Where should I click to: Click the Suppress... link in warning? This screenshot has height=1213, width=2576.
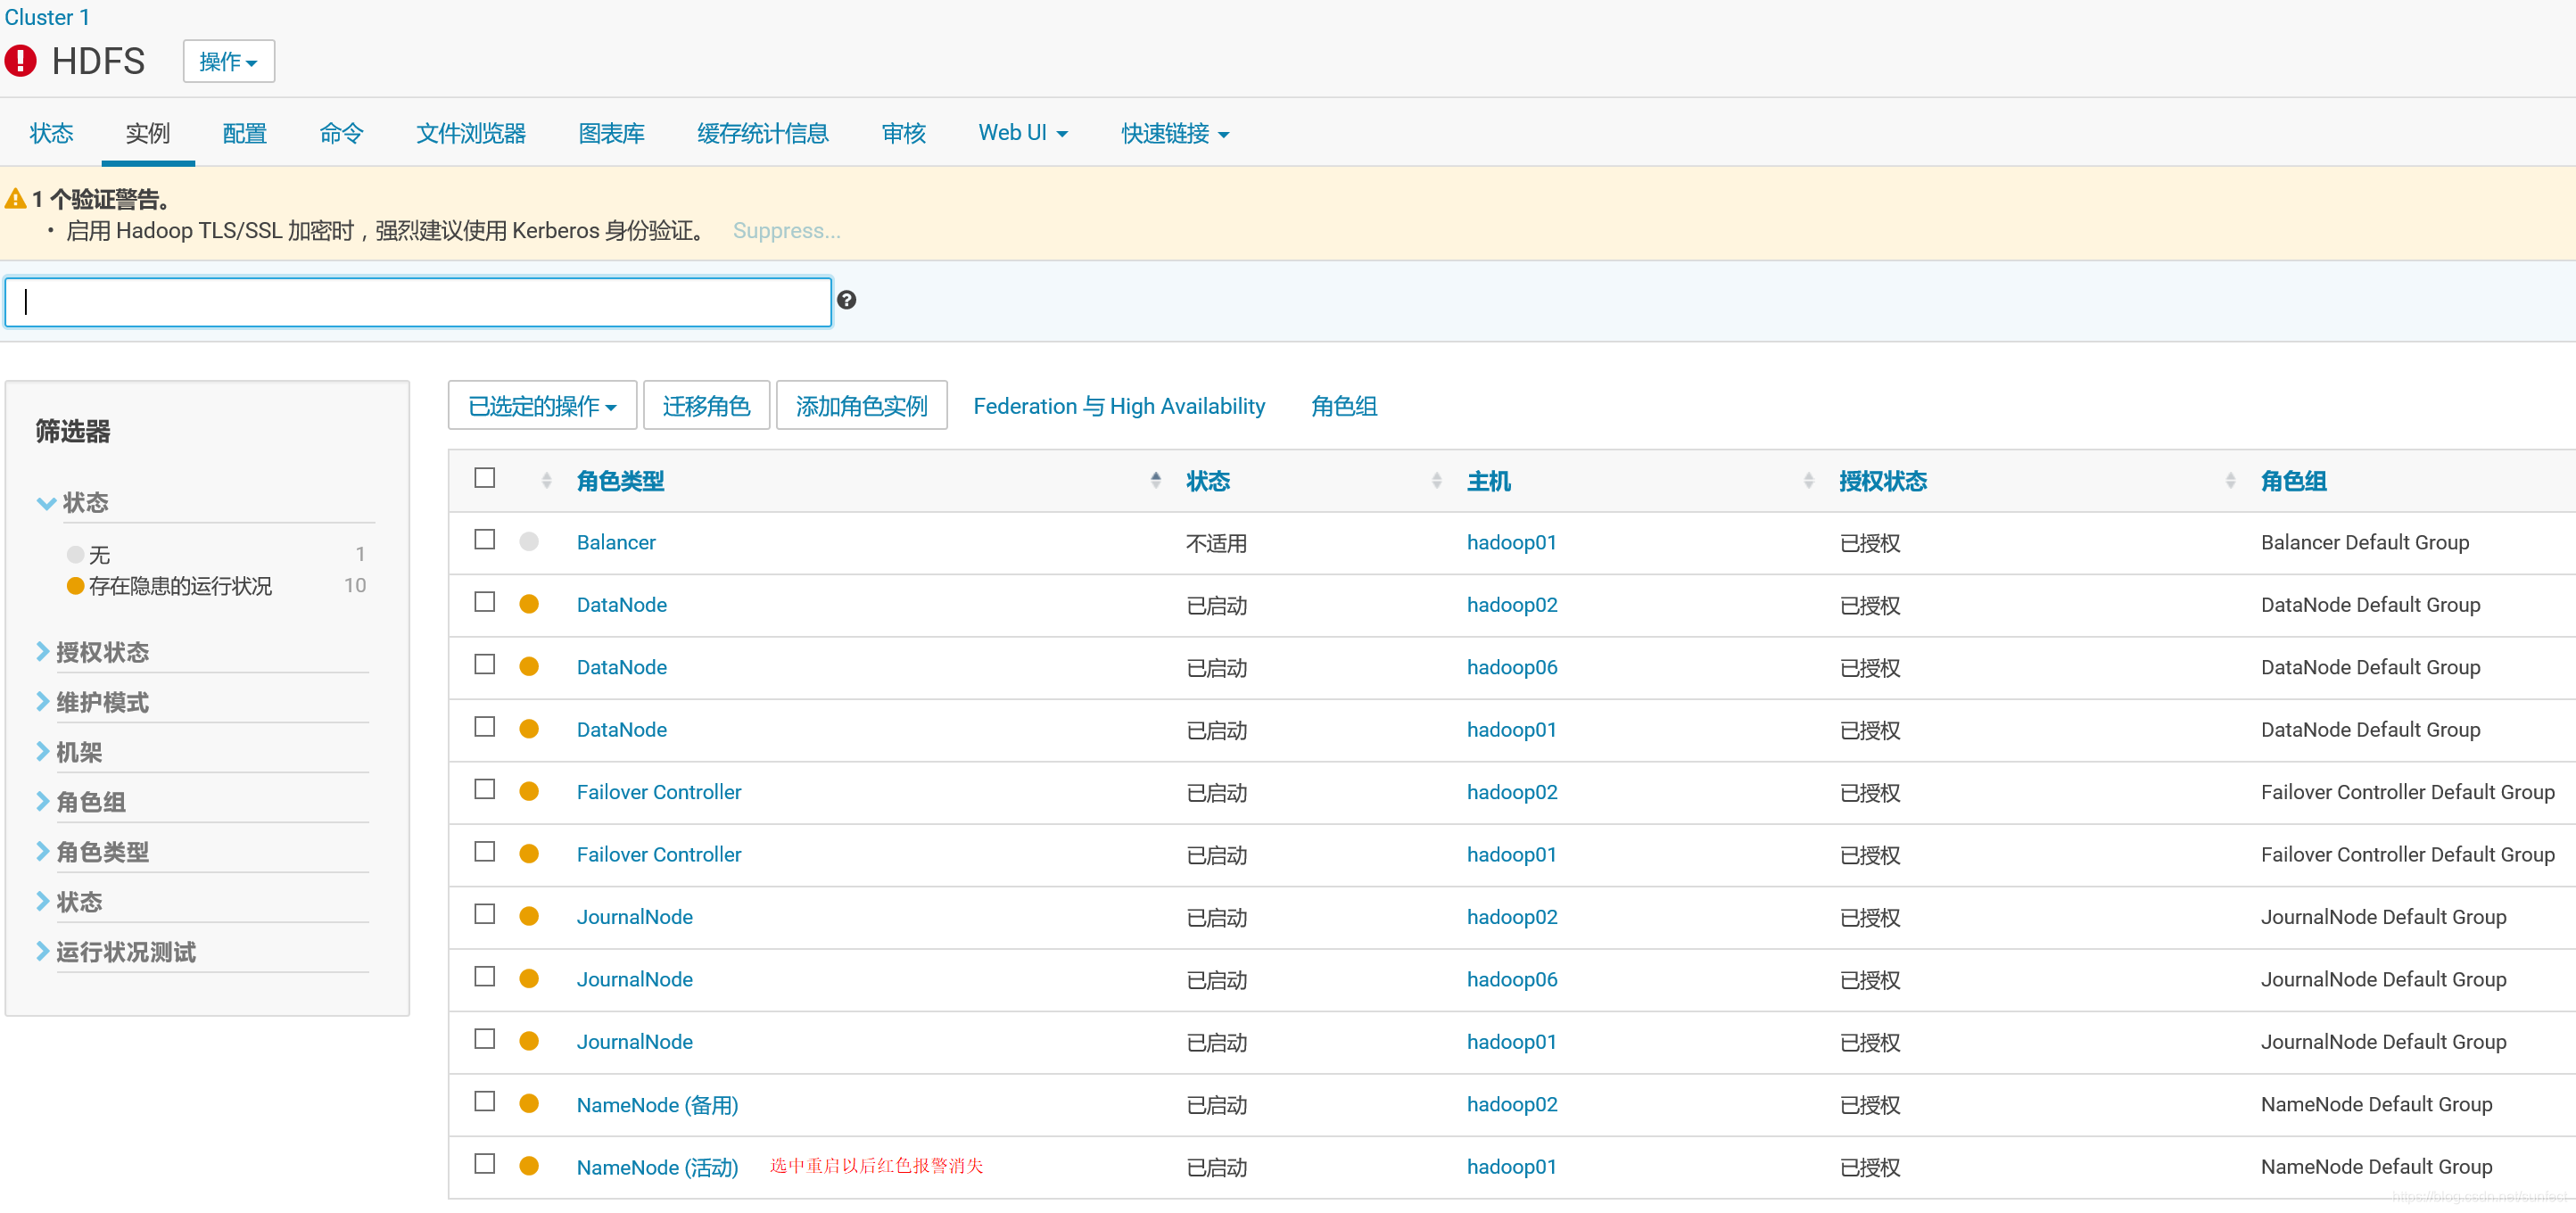pyautogui.click(x=786, y=231)
